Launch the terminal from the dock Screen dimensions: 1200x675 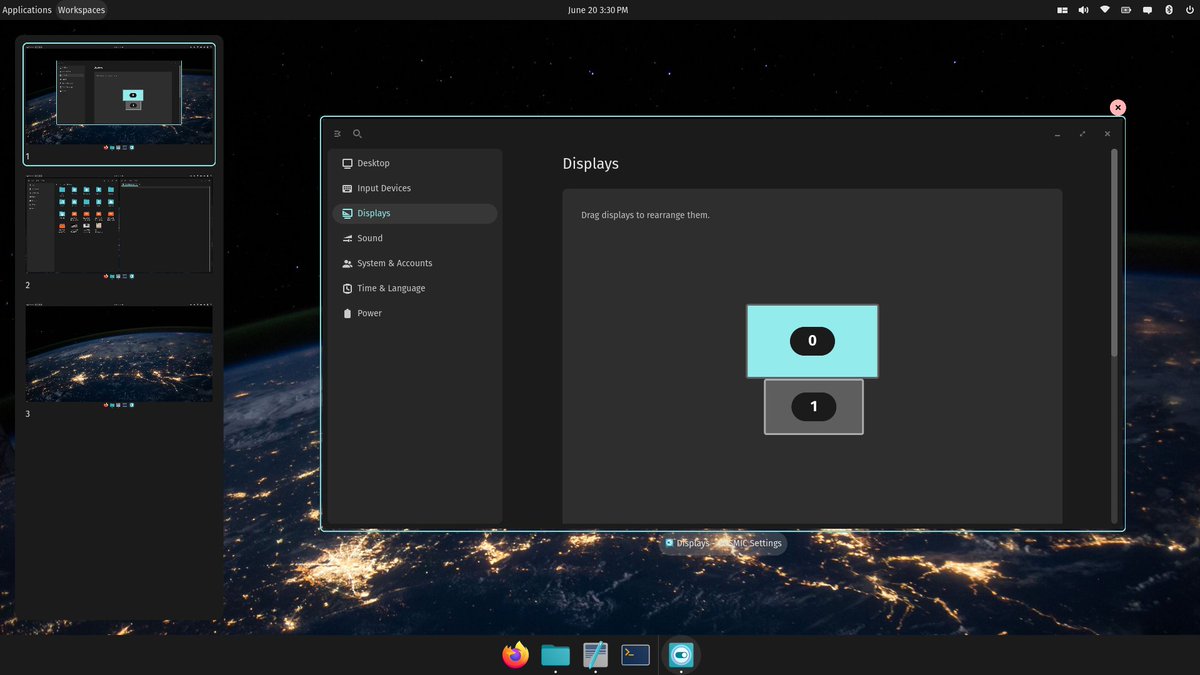tap(635, 655)
